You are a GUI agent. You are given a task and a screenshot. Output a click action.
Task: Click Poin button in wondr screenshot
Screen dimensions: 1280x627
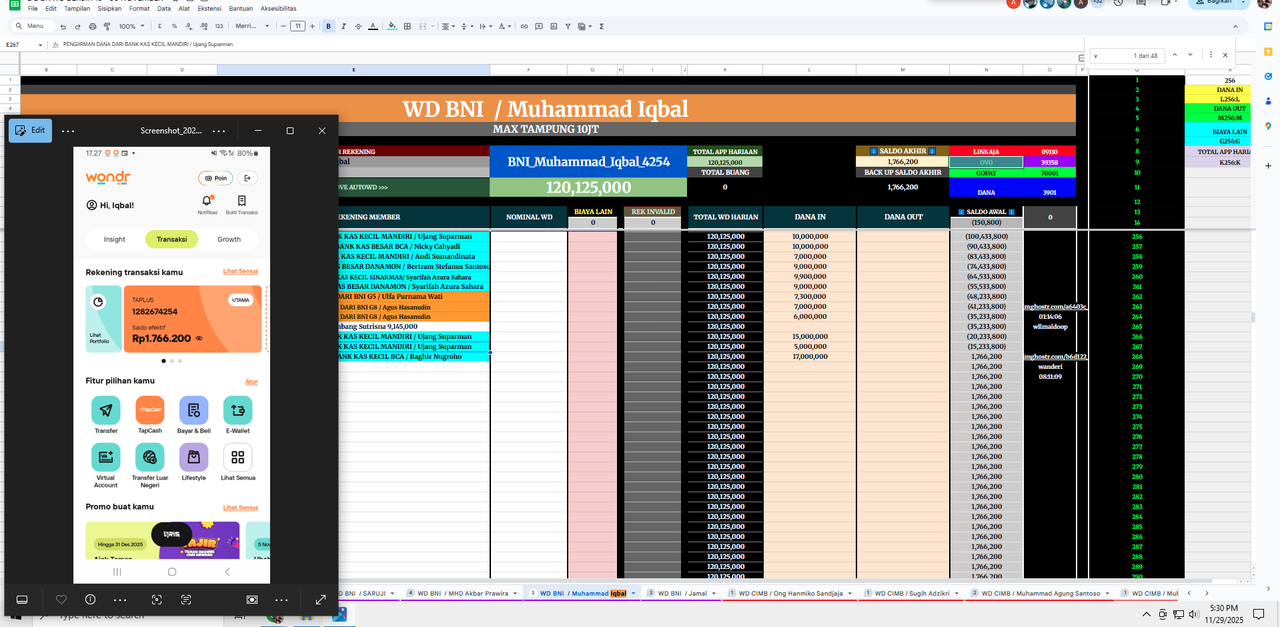(x=216, y=178)
